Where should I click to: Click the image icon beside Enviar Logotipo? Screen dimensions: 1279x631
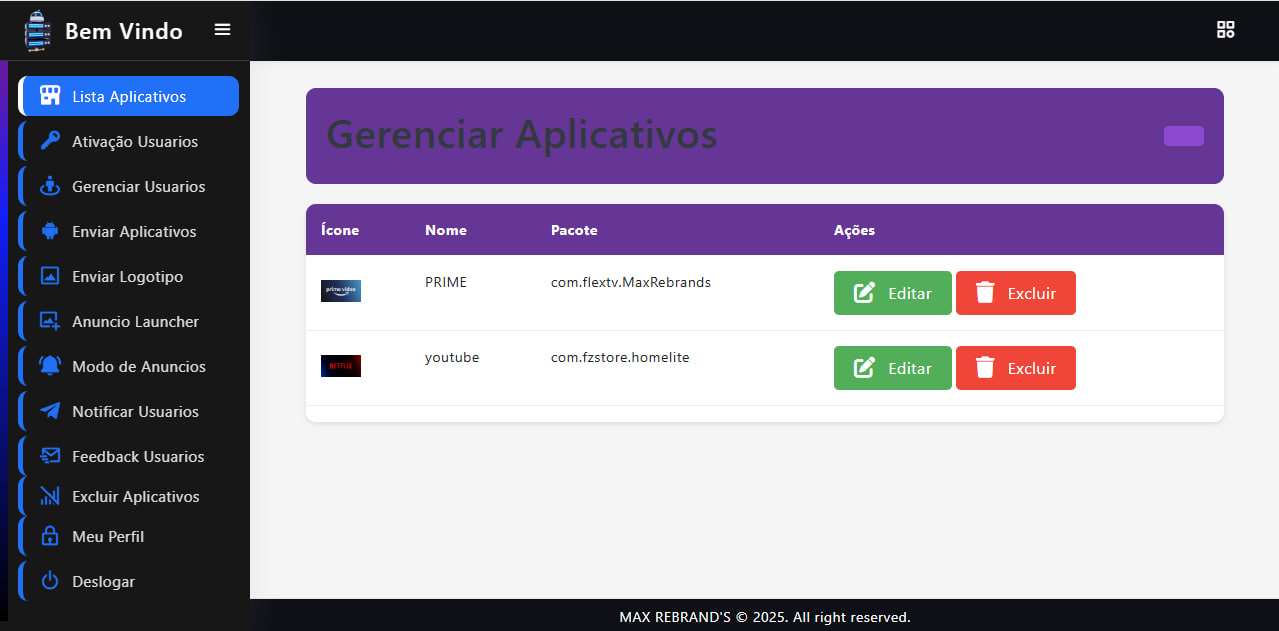click(x=50, y=276)
